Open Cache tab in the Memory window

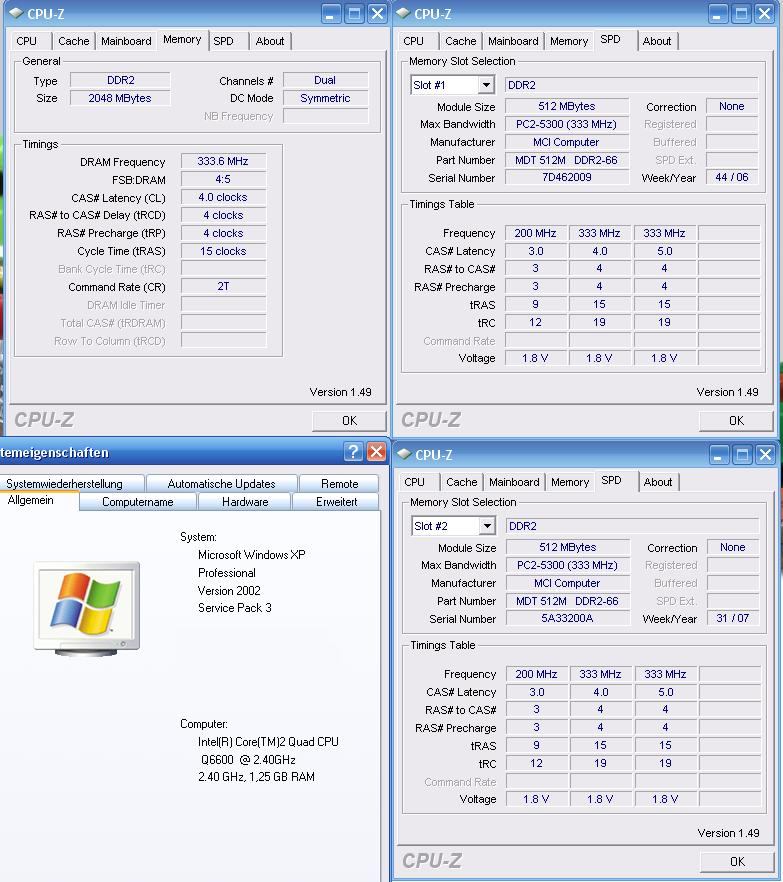coord(74,41)
